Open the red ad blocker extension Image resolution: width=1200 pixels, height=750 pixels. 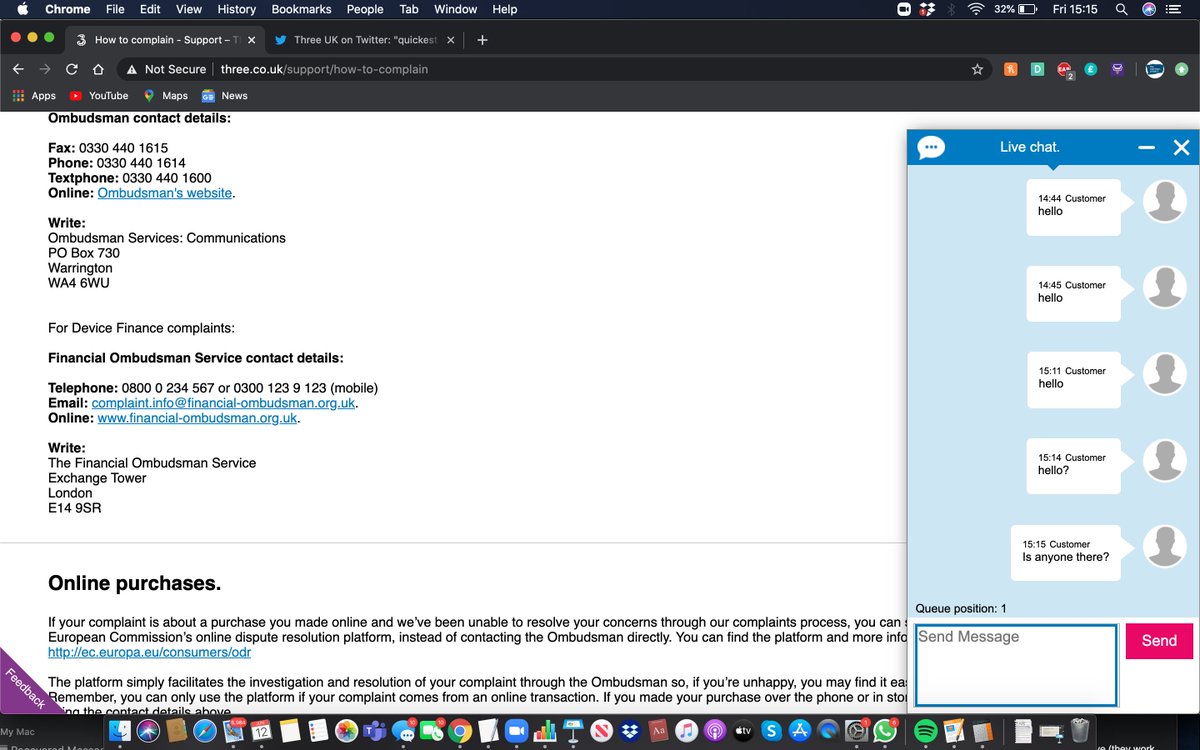coord(1064,70)
